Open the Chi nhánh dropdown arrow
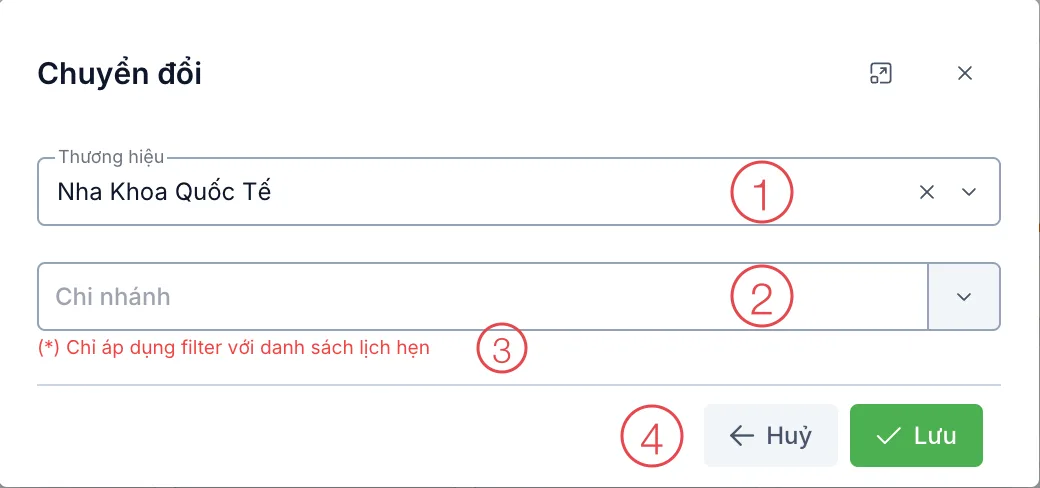The width and height of the screenshot is (1040, 488). click(x=964, y=297)
